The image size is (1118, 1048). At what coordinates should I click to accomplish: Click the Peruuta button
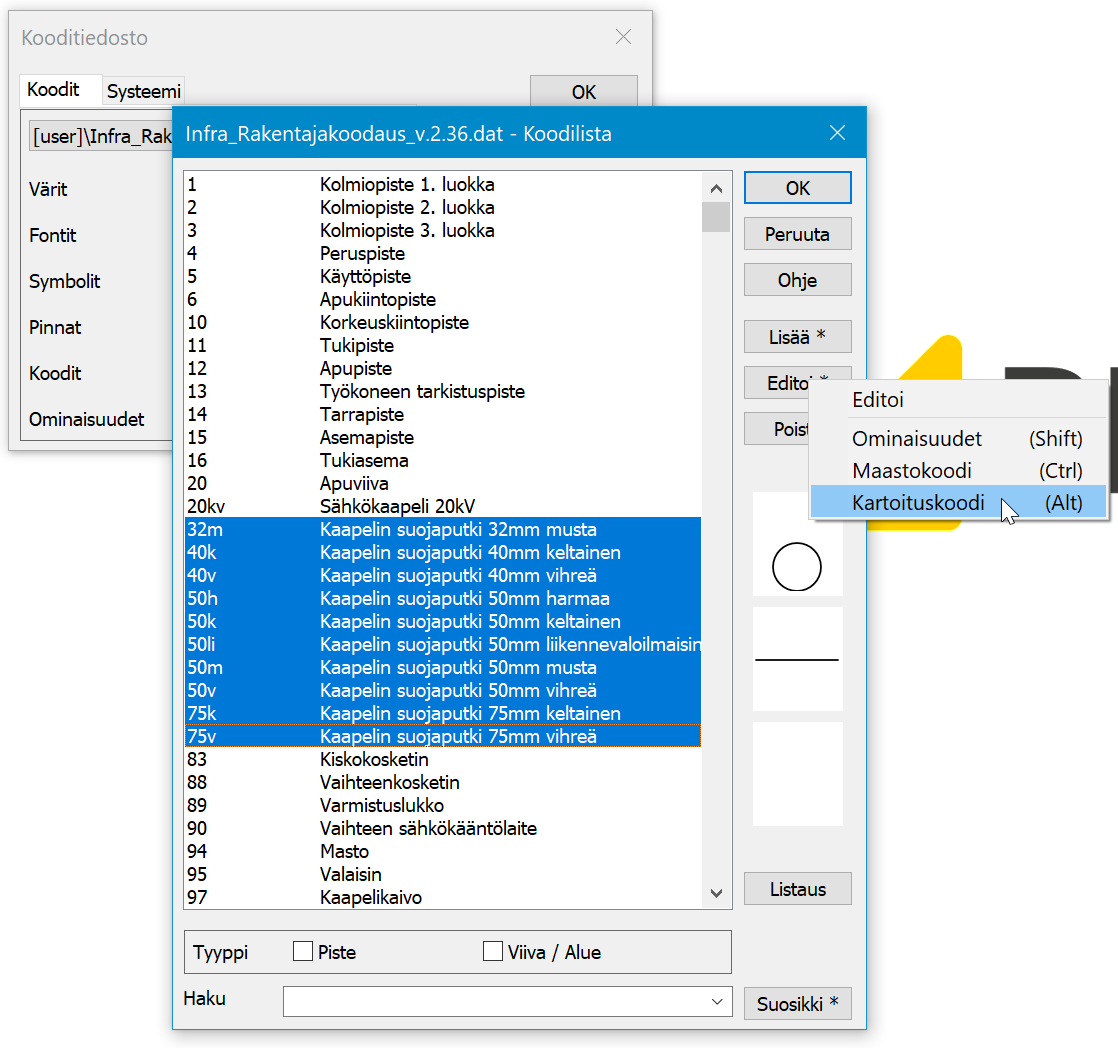[x=797, y=234]
